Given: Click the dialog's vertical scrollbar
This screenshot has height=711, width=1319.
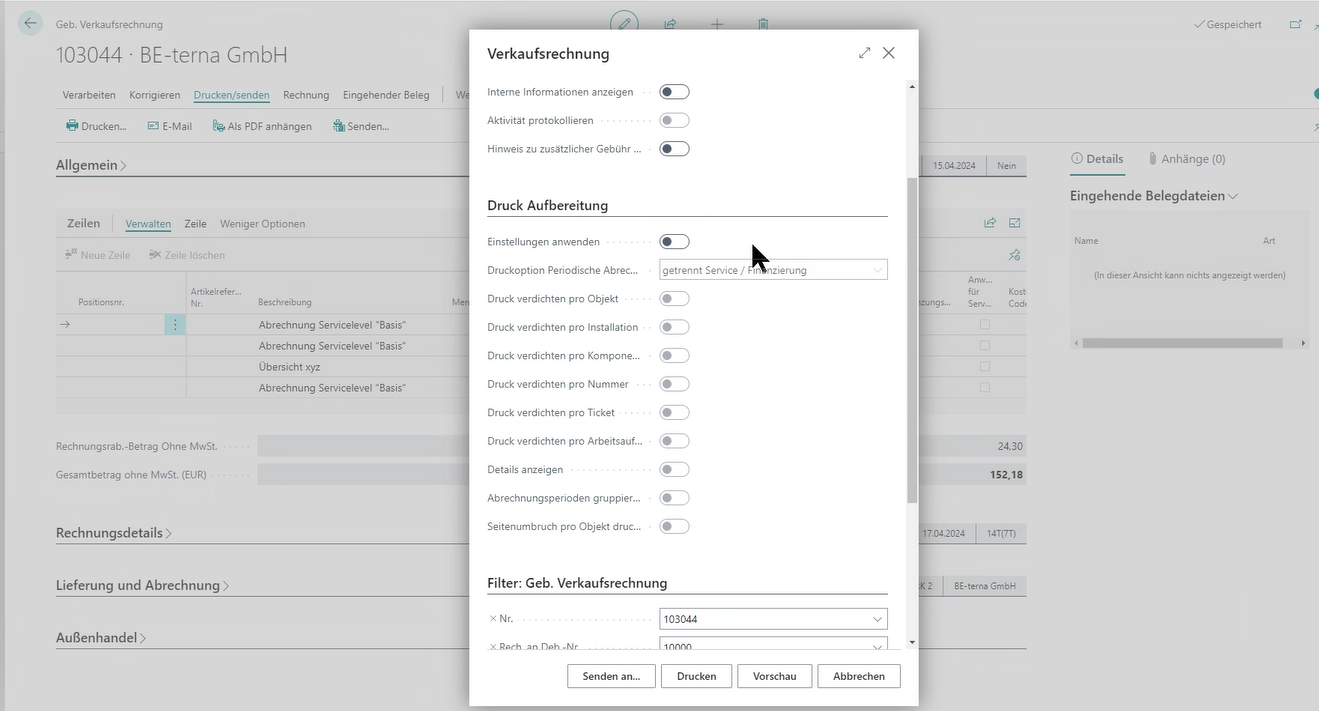Looking at the screenshot, I should (x=911, y=340).
